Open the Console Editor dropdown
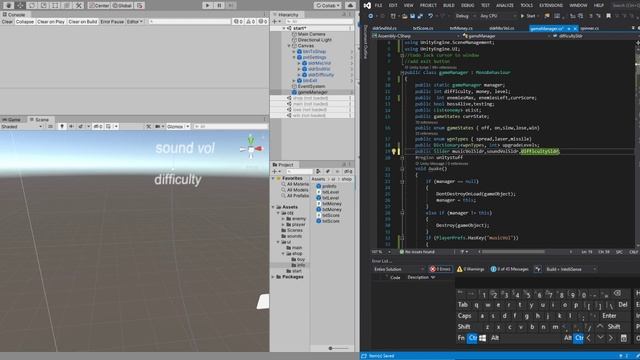The image size is (640, 360). (x=135, y=21)
